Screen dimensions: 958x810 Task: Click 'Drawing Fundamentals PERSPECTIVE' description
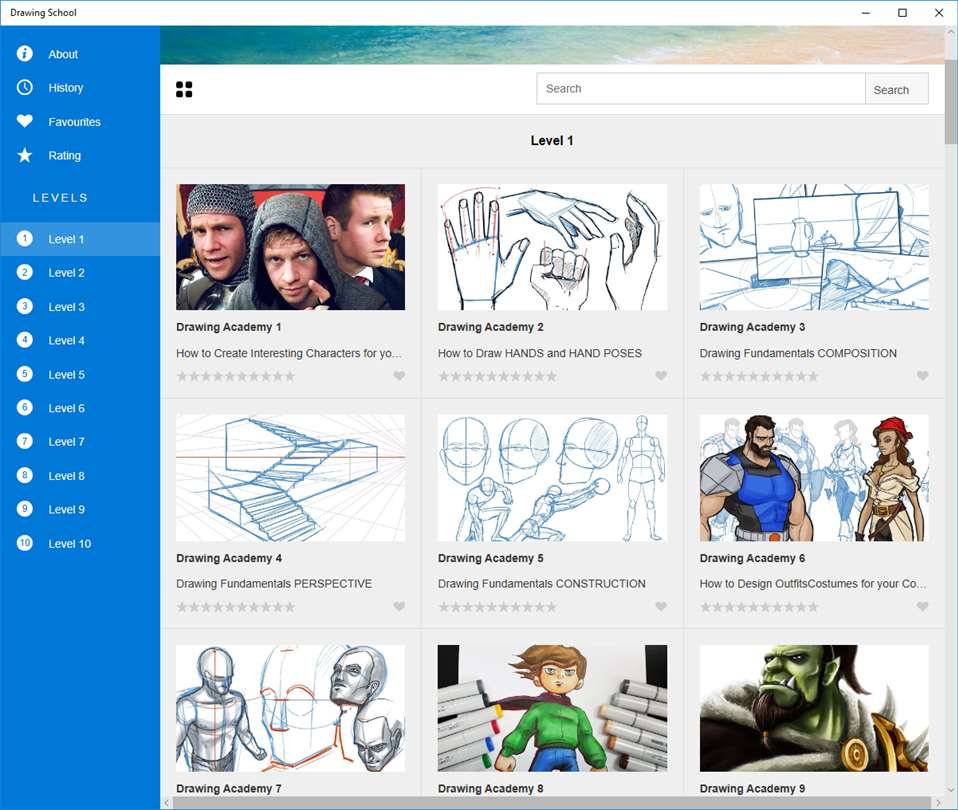274,583
